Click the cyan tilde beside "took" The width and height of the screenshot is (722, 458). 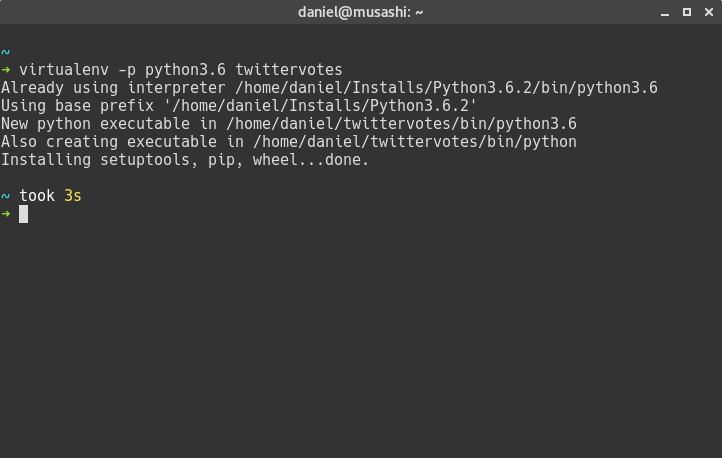tap(5, 196)
